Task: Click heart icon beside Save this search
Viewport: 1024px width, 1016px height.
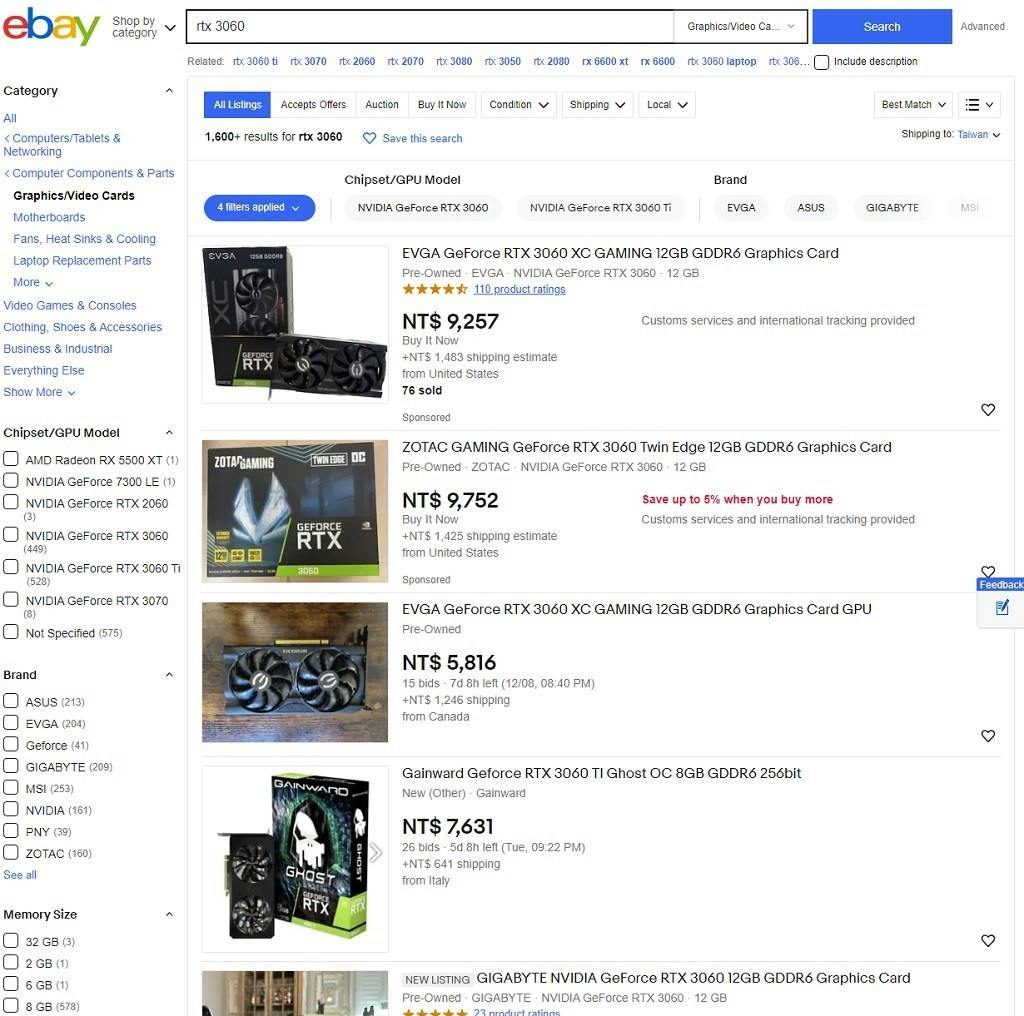Action: click(x=369, y=138)
